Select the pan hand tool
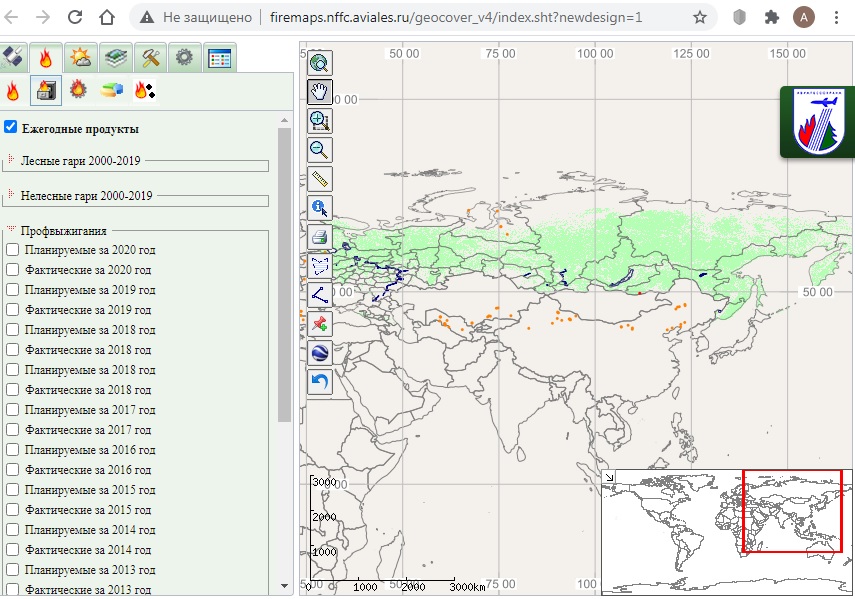The width and height of the screenshot is (855, 599). (319, 92)
